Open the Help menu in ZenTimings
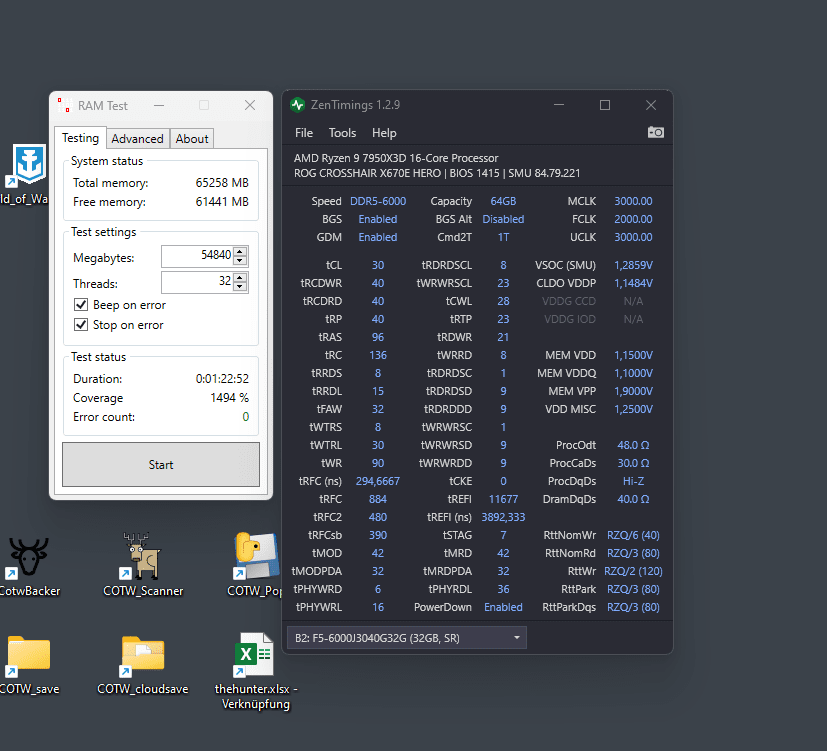This screenshot has height=751, width=827. pyautogui.click(x=384, y=133)
